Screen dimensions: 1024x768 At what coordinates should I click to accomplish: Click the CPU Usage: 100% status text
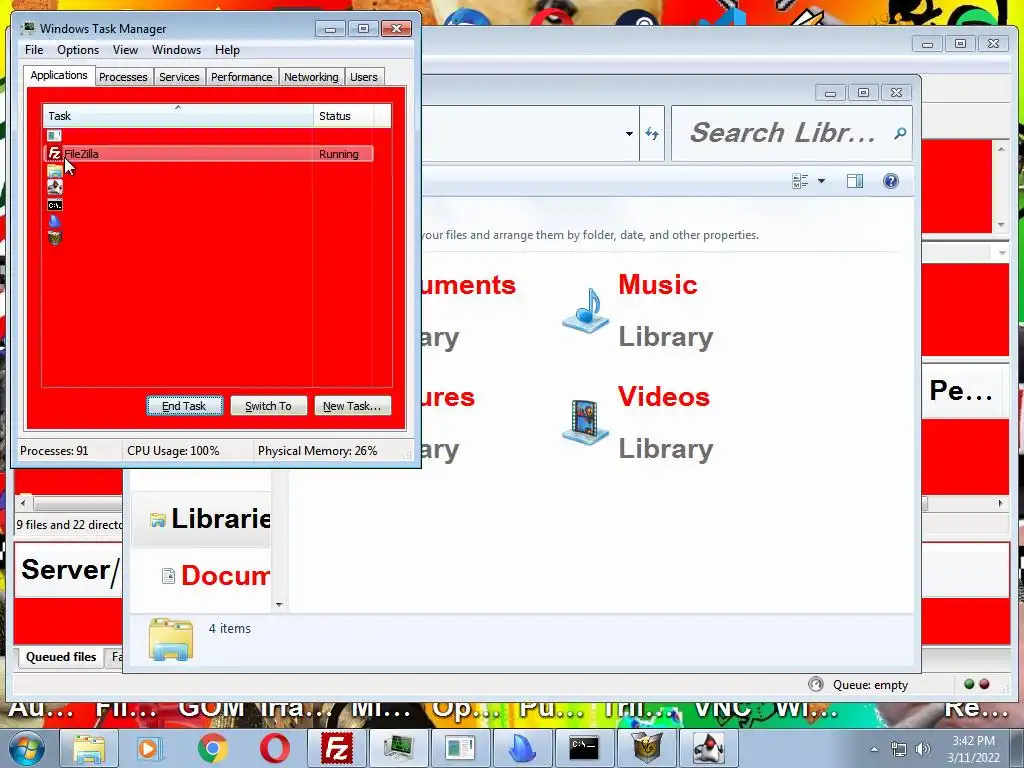point(173,451)
